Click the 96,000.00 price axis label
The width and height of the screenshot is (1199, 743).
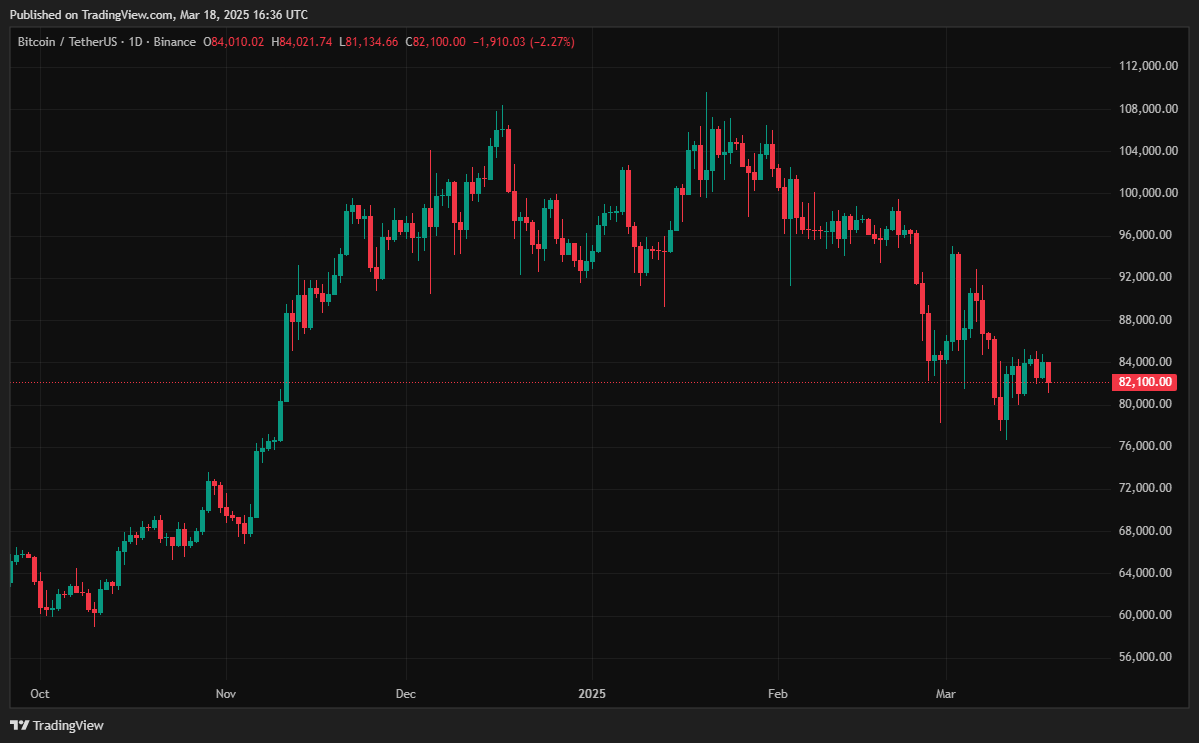1145,235
